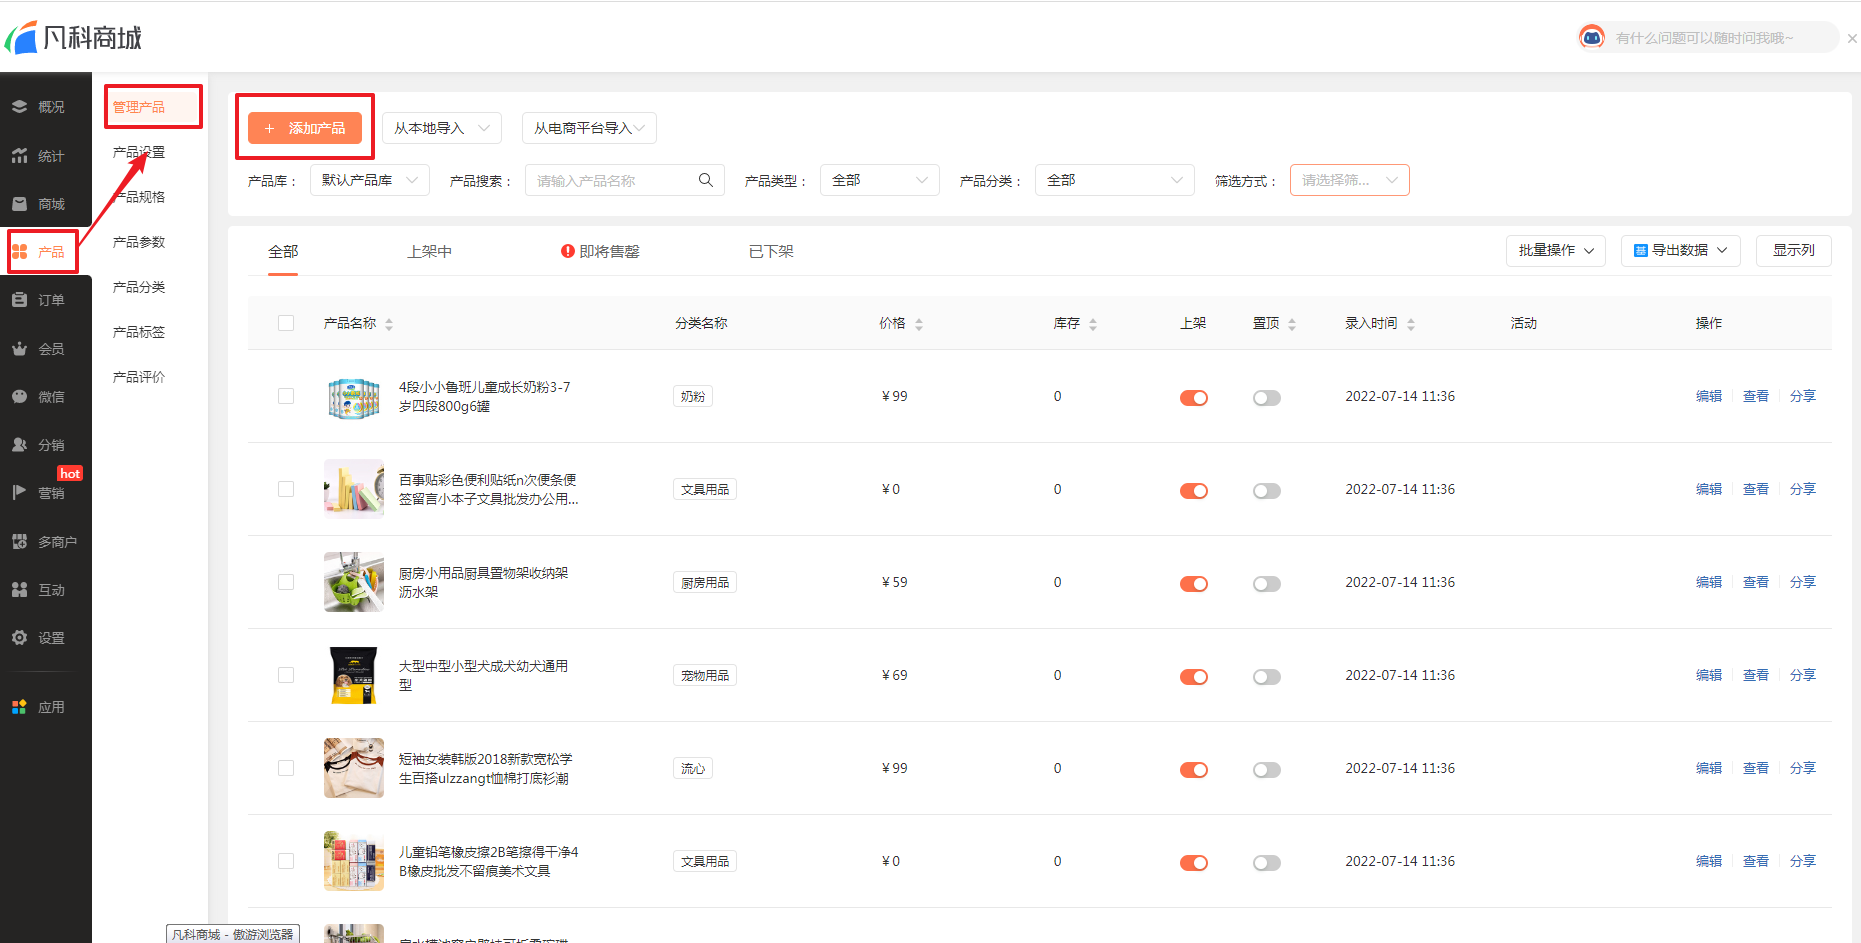This screenshot has width=1861, height=943.
Task: Open the 设置 settings gear icon
Action: click(20, 638)
